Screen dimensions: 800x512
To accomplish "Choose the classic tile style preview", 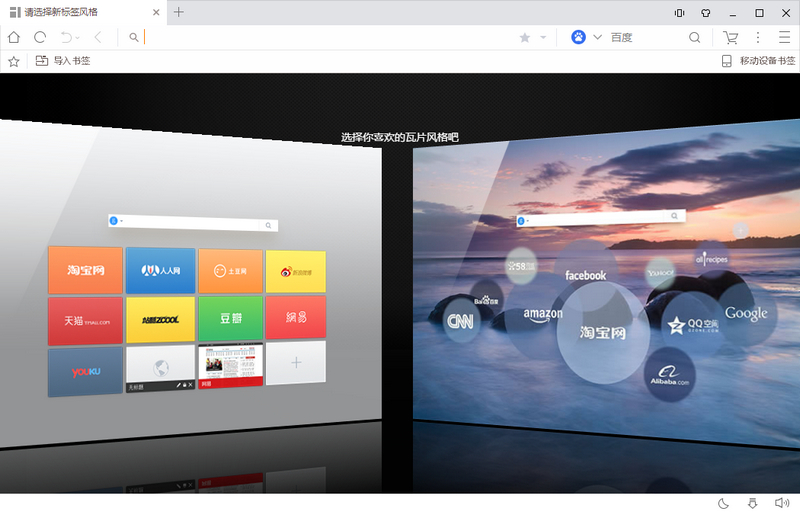I will coord(191,284).
